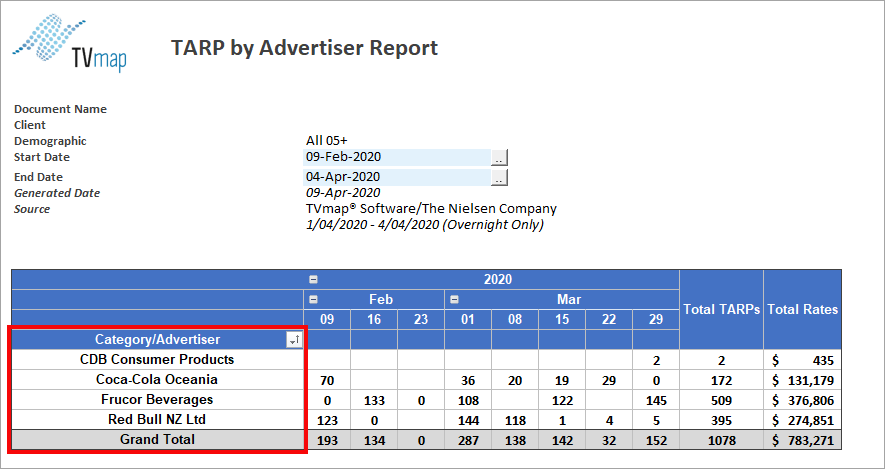
Task: Open the Start Date picker button
Action: tap(500, 157)
